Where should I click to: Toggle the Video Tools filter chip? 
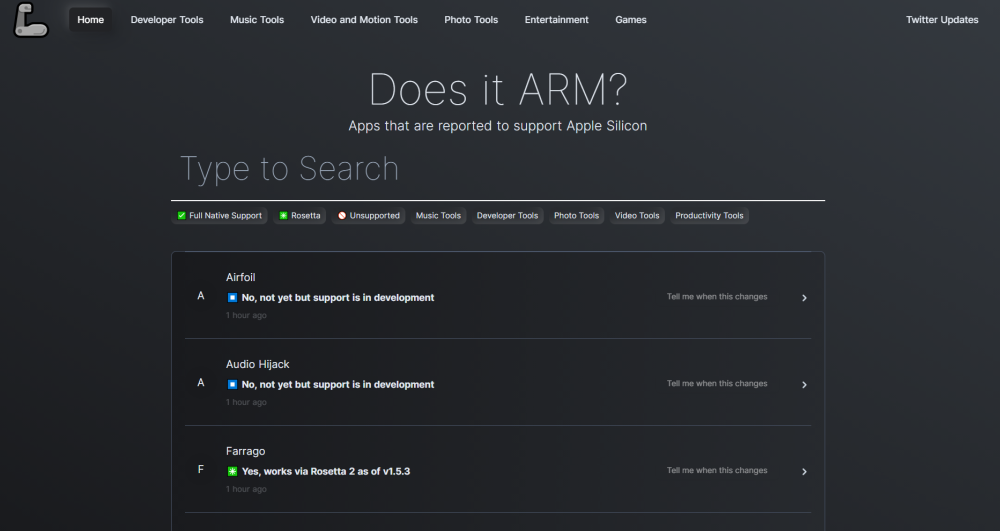tap(637, 215)
